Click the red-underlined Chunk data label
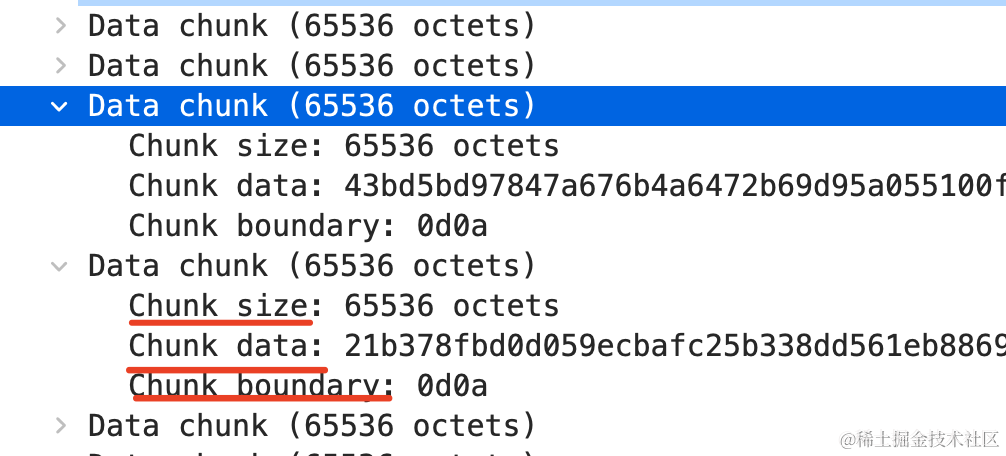Image resolution: width=1006 pixels, height=456 pixels. [220, 345]
